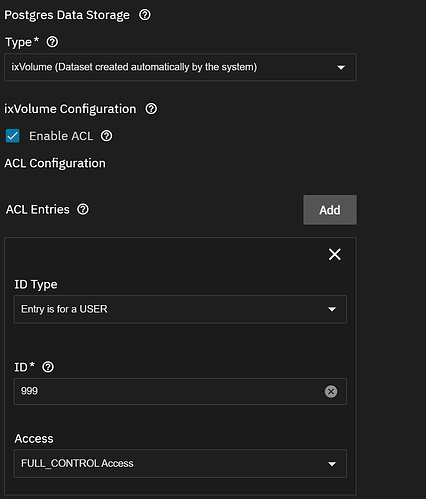Open the ixVolume Type dropdown
The width and height of the screenshot is (426, 499).
[x=180, y=67]
